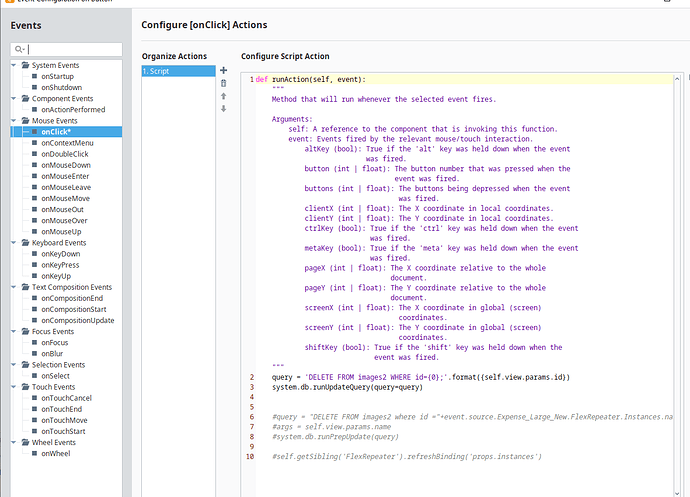
Task: Place cursor on 'DELETE FROM images2' query line 2
Action: (421, 377)
